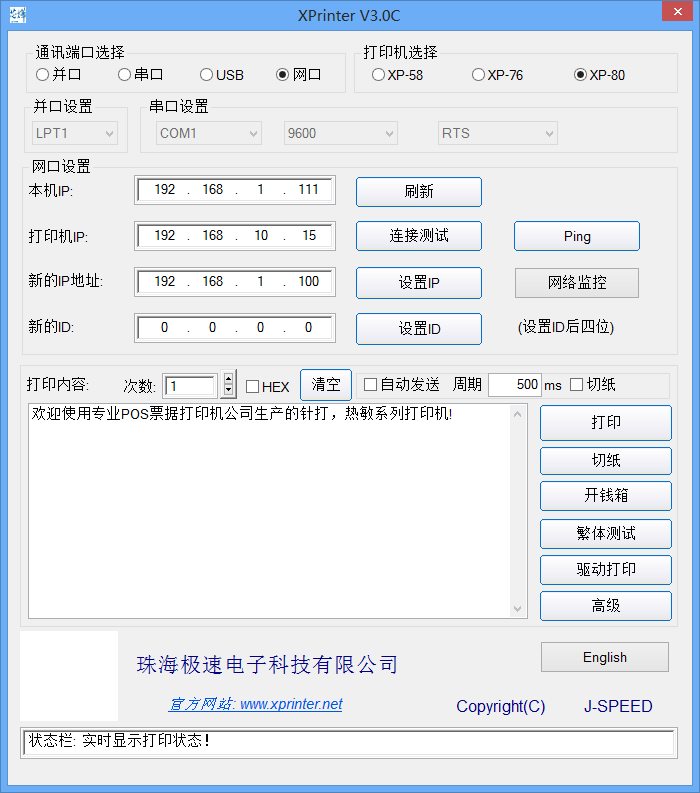The height and width of the screenshot is (793, 700).
Task: Click the 本机IP address field
Action: click(235, 190)
